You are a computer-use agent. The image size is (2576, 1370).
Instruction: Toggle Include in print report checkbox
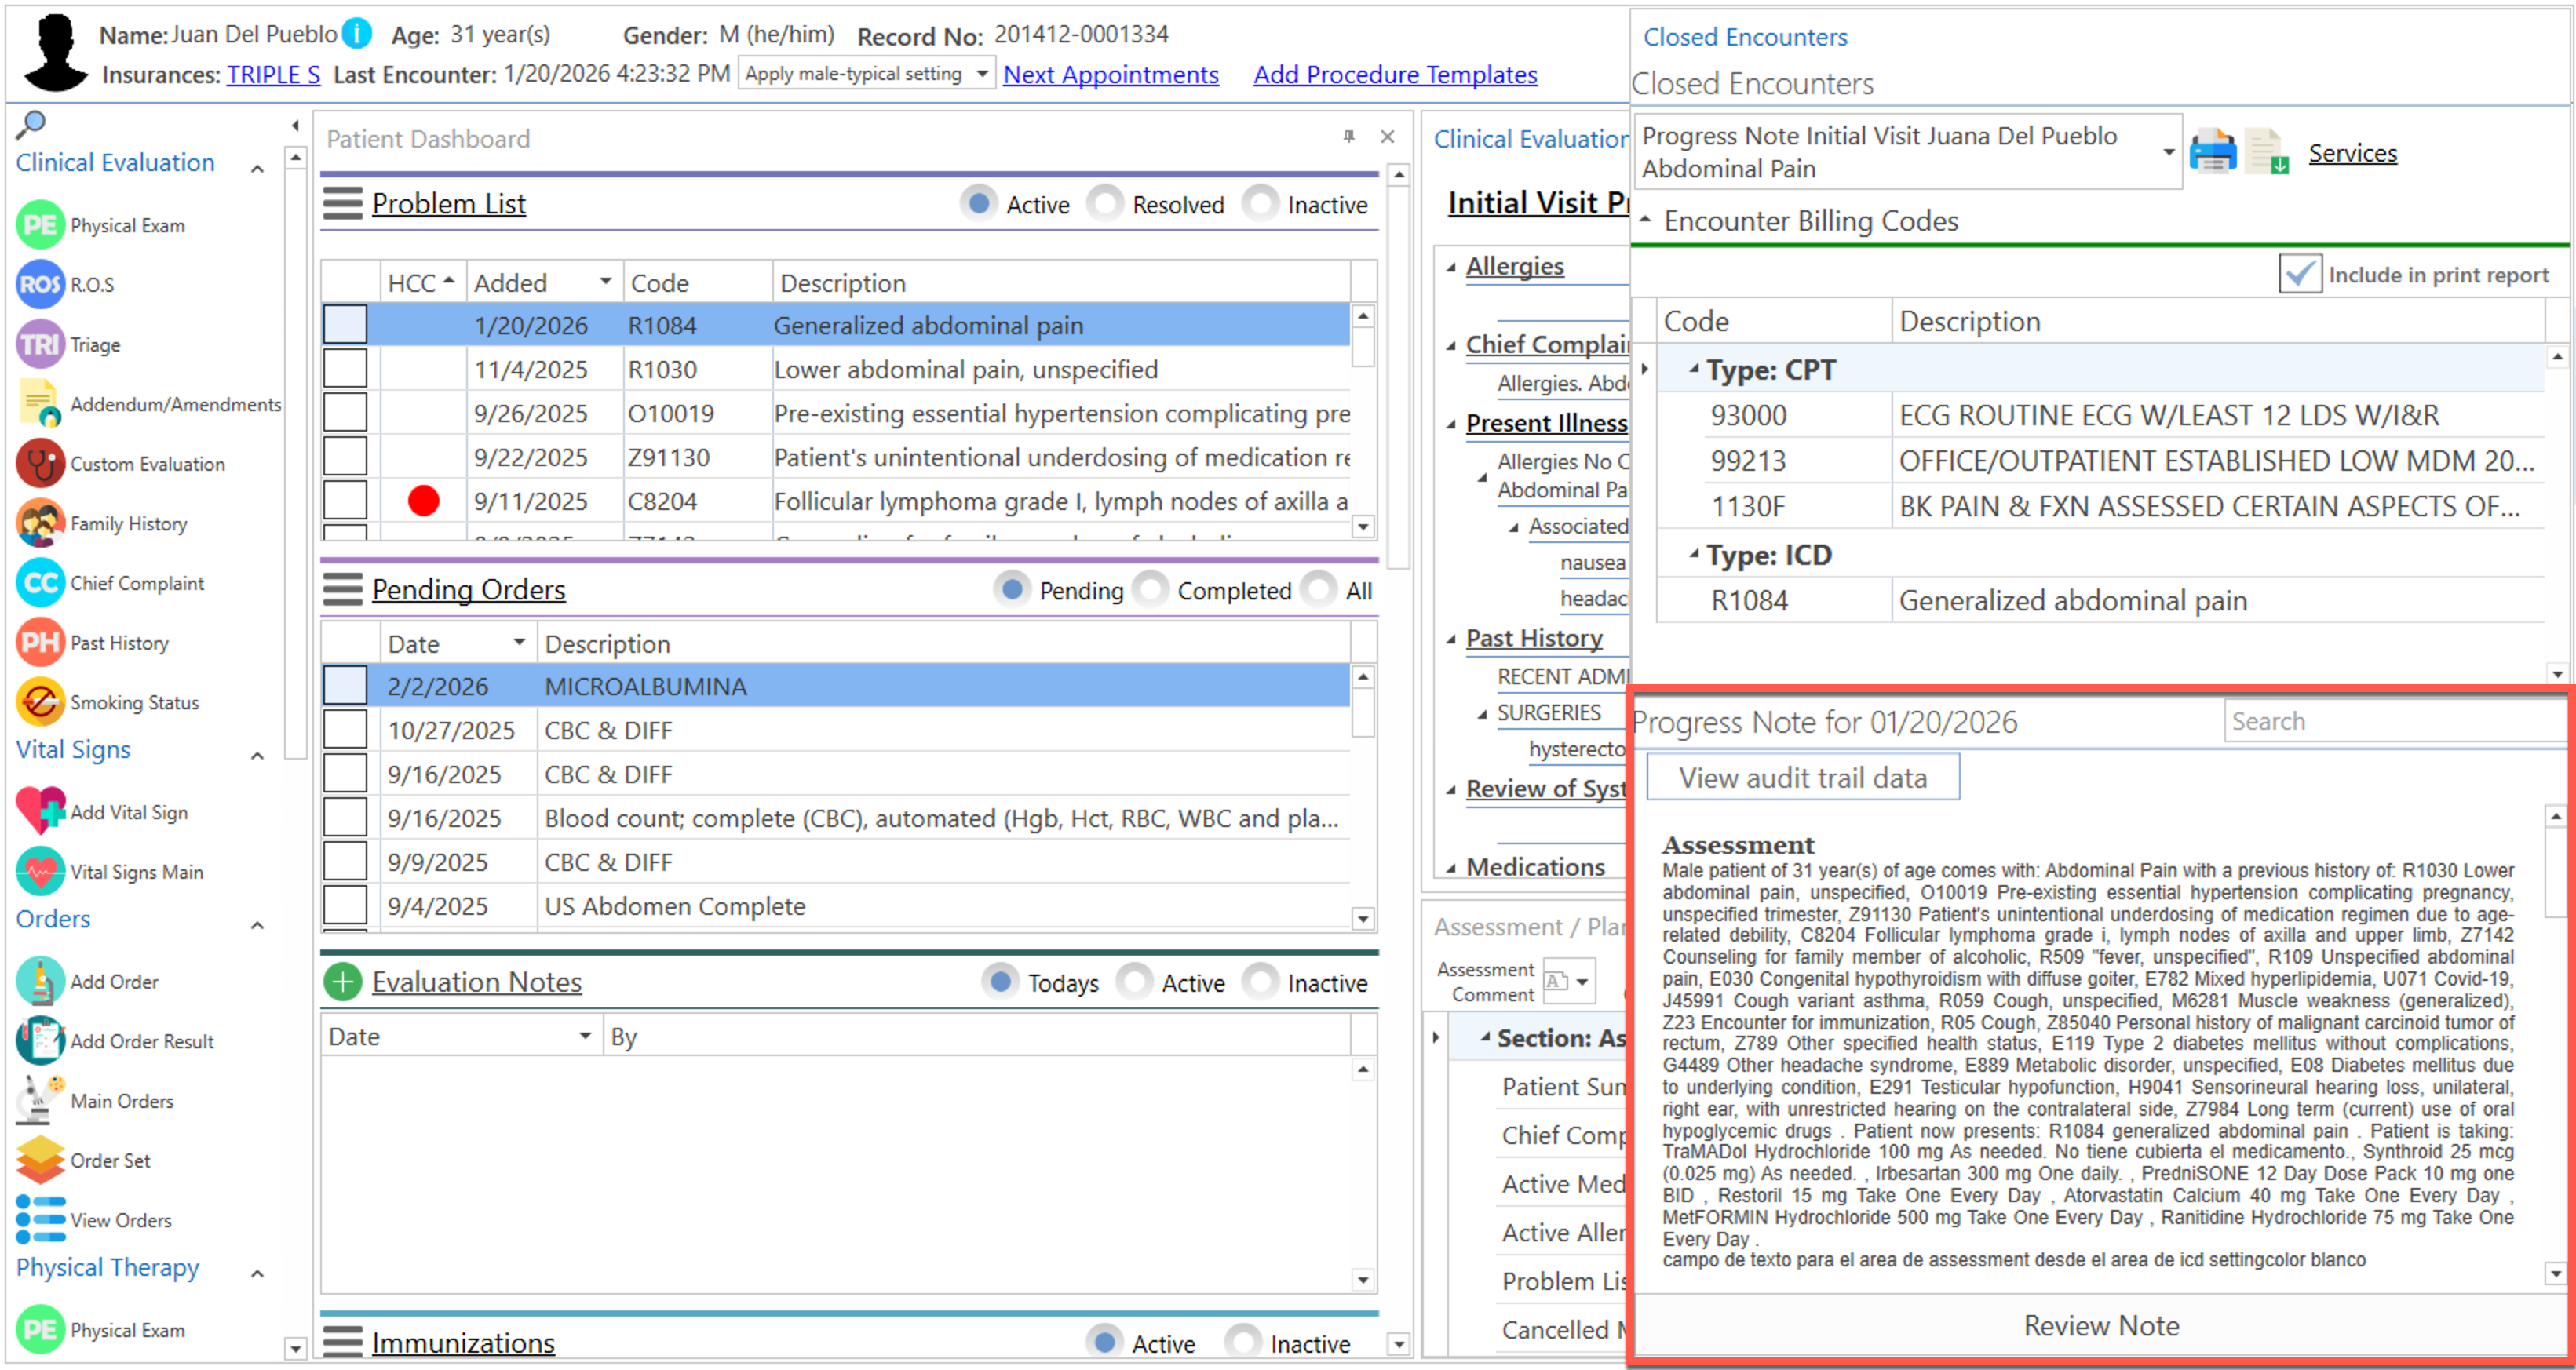tap(2299, 274)
